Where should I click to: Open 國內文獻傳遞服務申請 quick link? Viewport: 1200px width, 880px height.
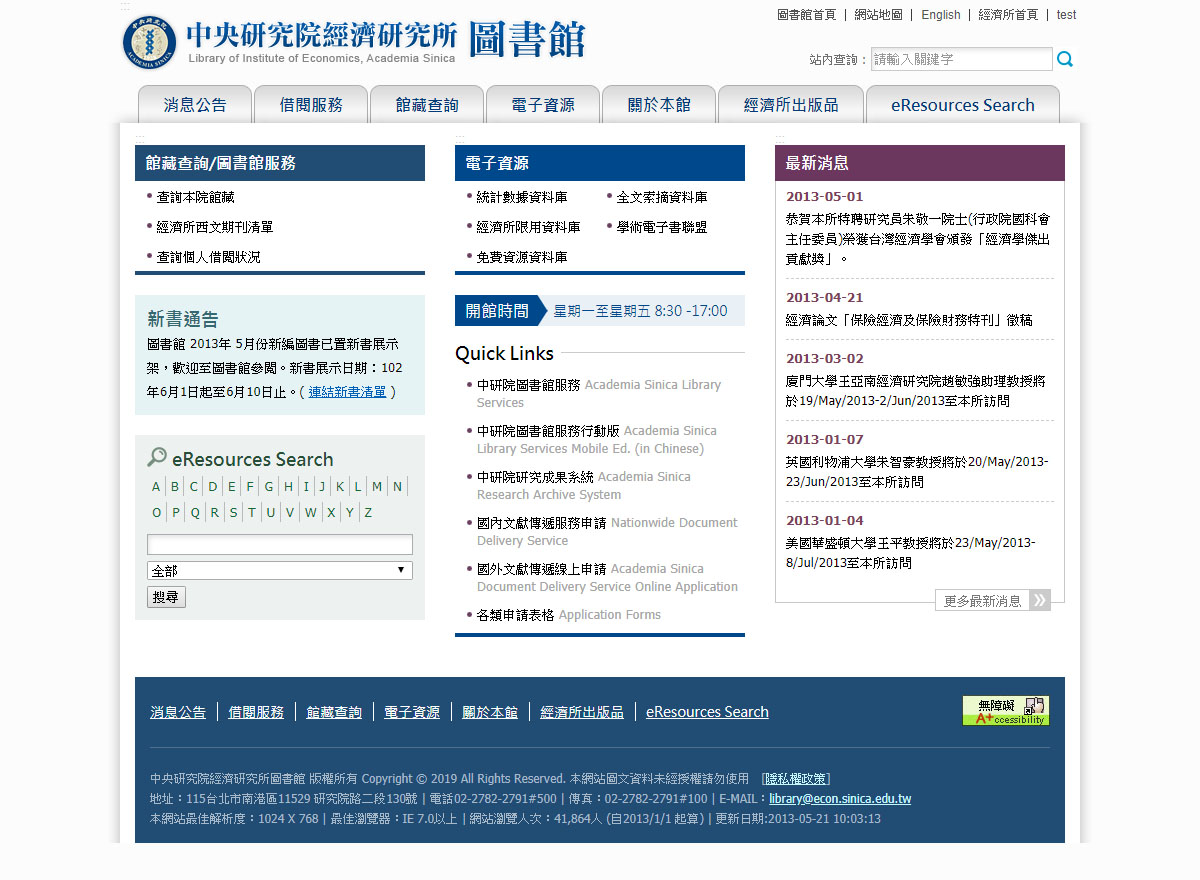point(607,531)
